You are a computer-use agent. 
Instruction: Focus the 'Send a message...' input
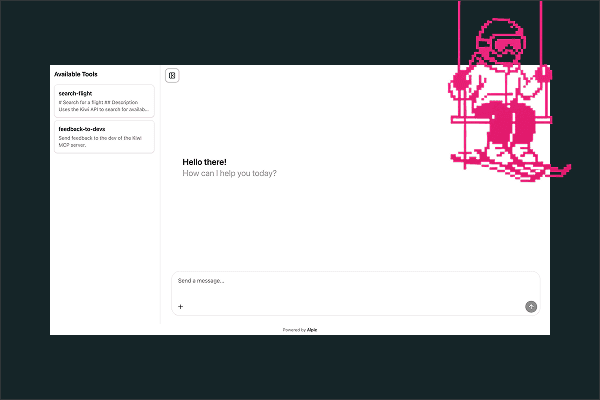coord(355,287)
